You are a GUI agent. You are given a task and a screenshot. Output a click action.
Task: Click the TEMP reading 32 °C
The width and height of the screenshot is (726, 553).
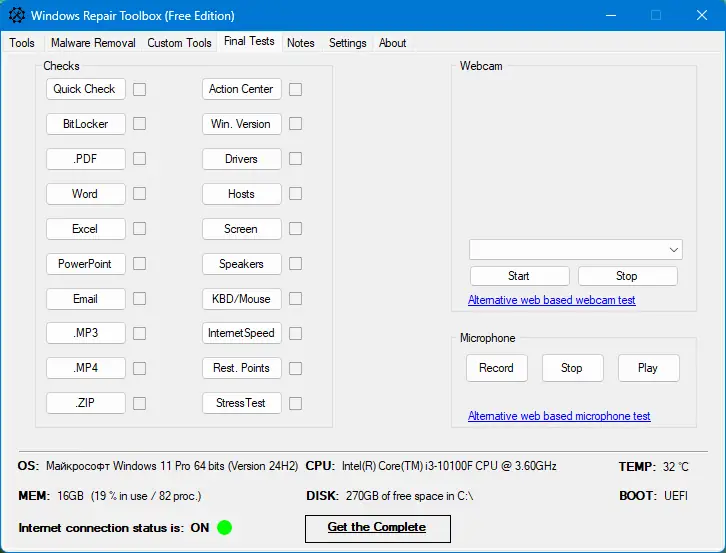tap(676, 466)
